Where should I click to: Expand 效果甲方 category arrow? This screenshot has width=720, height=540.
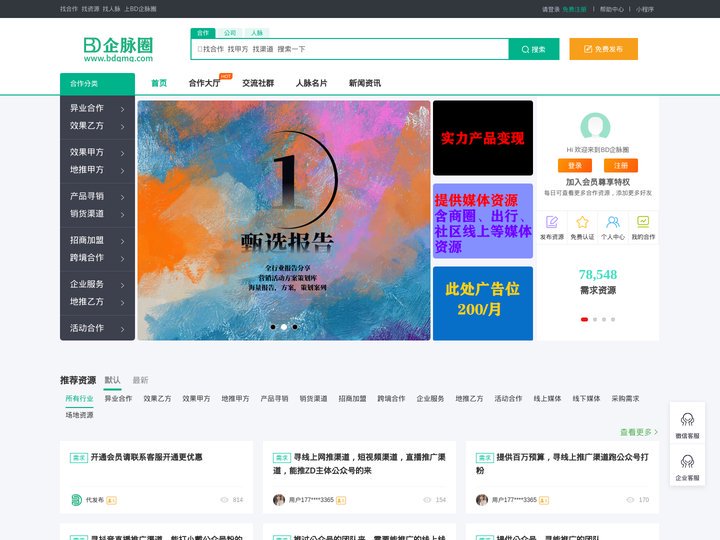123,153
